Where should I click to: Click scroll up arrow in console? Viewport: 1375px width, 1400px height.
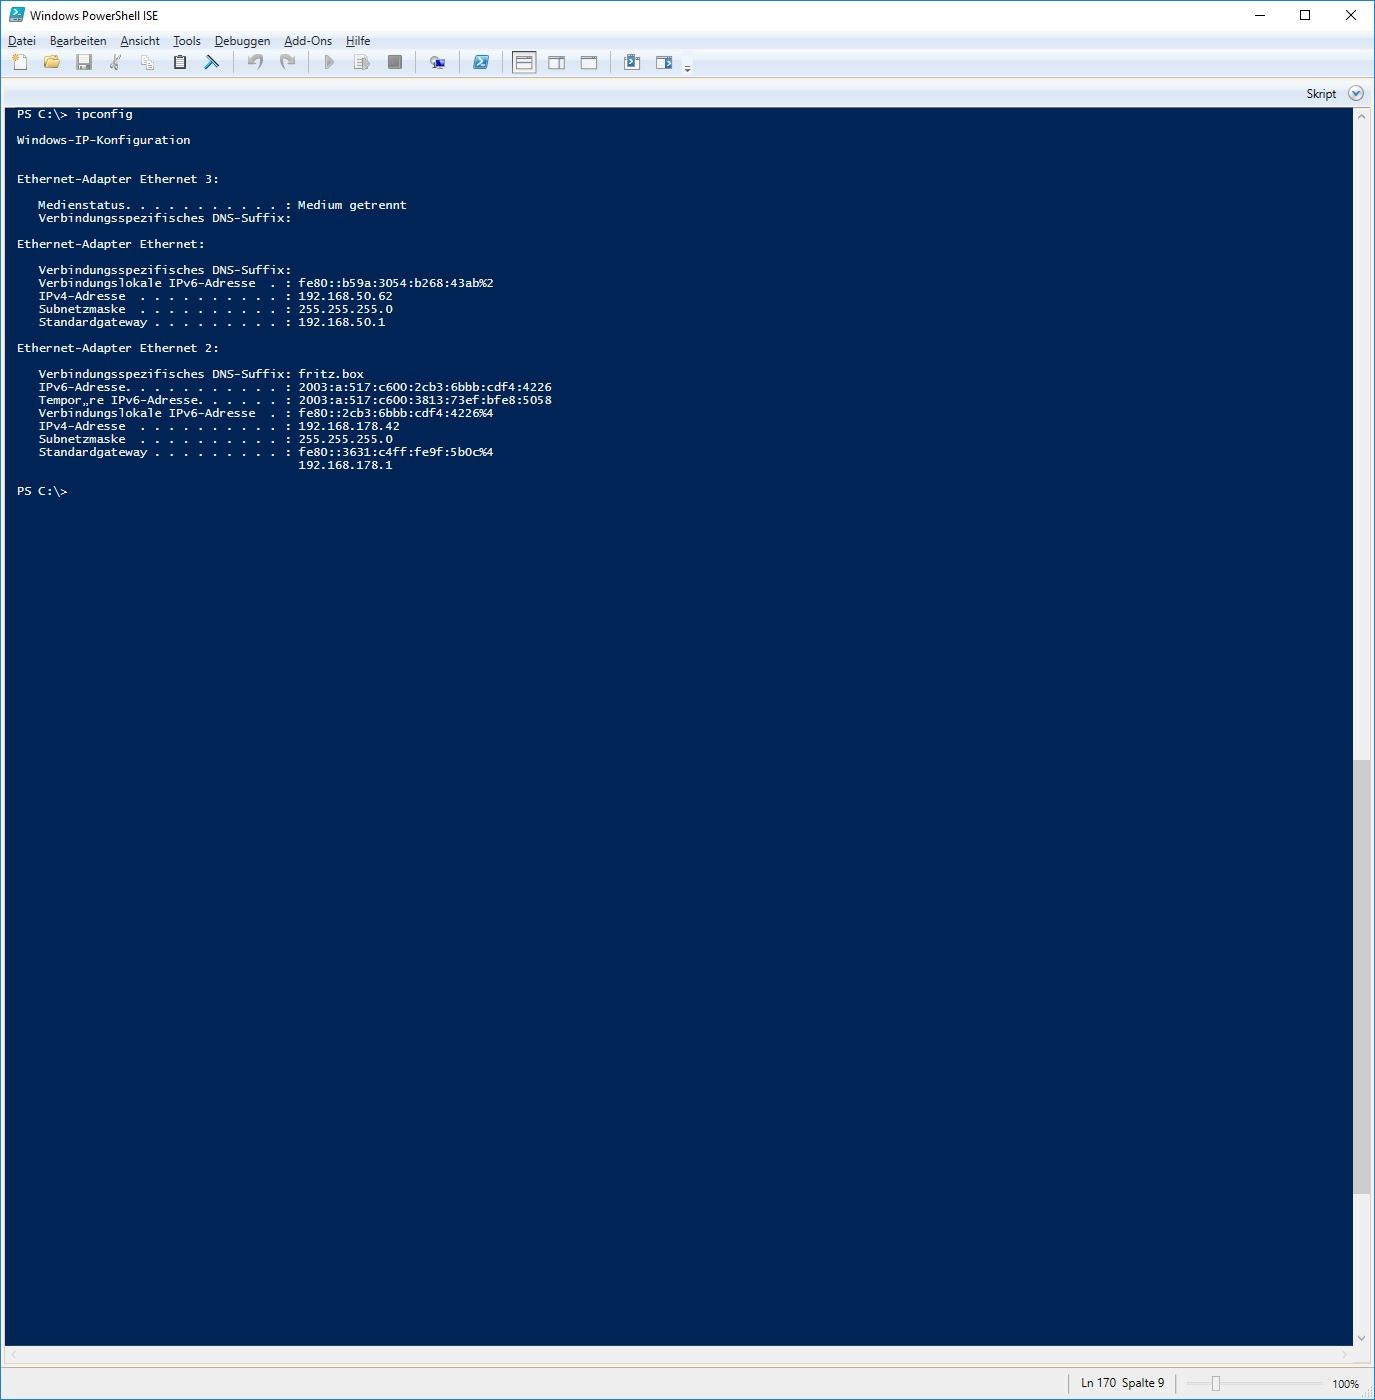pos(1361,117)
